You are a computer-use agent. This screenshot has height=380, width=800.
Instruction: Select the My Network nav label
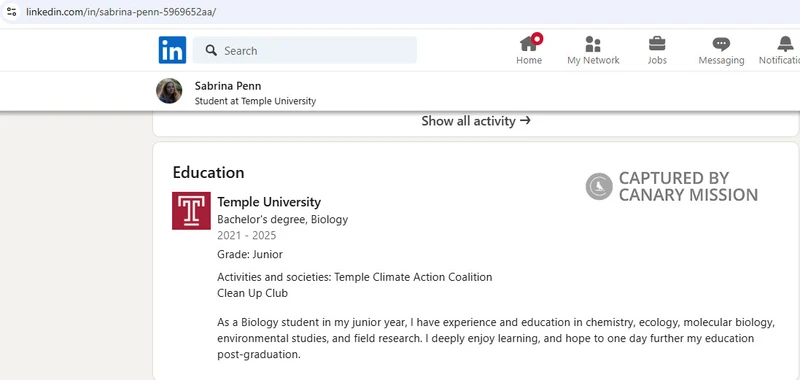tap(593, 60)
